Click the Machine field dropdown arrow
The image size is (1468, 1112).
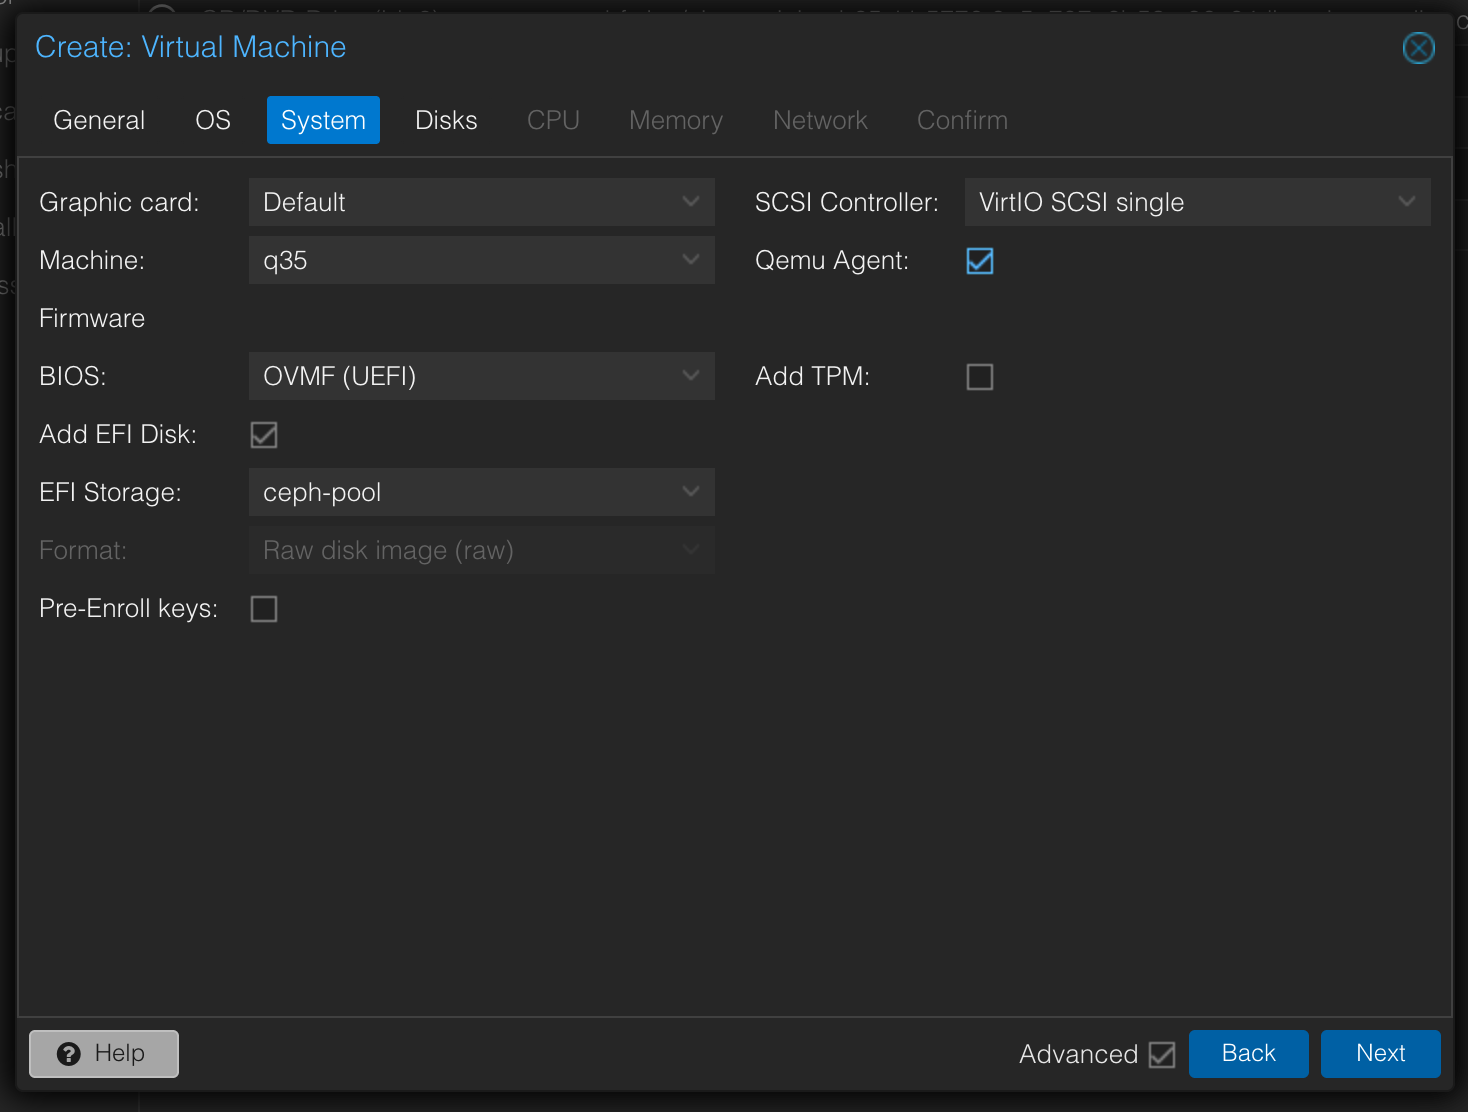[690, 260]
